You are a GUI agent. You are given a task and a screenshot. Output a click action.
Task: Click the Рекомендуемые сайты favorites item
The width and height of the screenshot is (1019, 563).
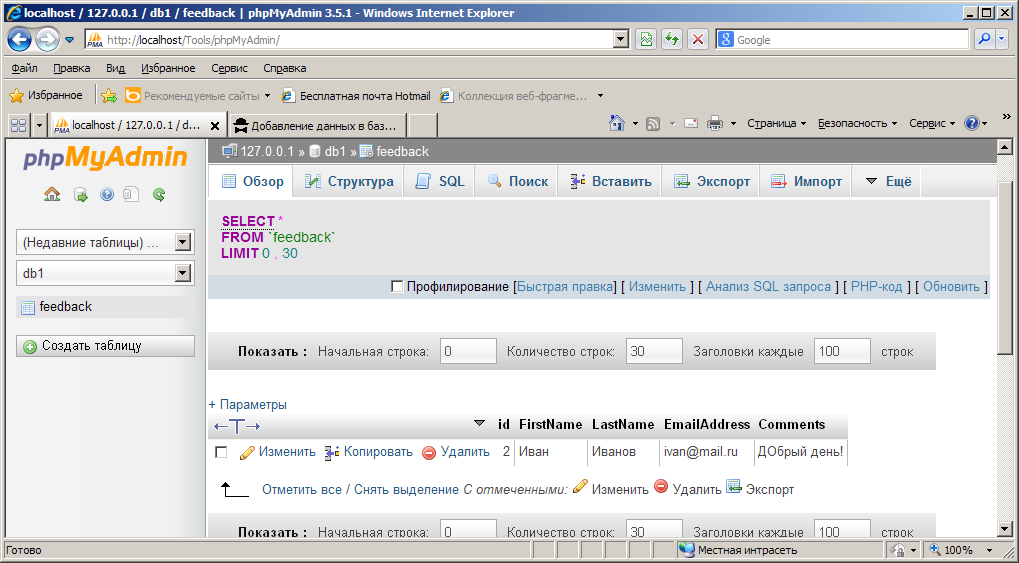pos(198,96)
